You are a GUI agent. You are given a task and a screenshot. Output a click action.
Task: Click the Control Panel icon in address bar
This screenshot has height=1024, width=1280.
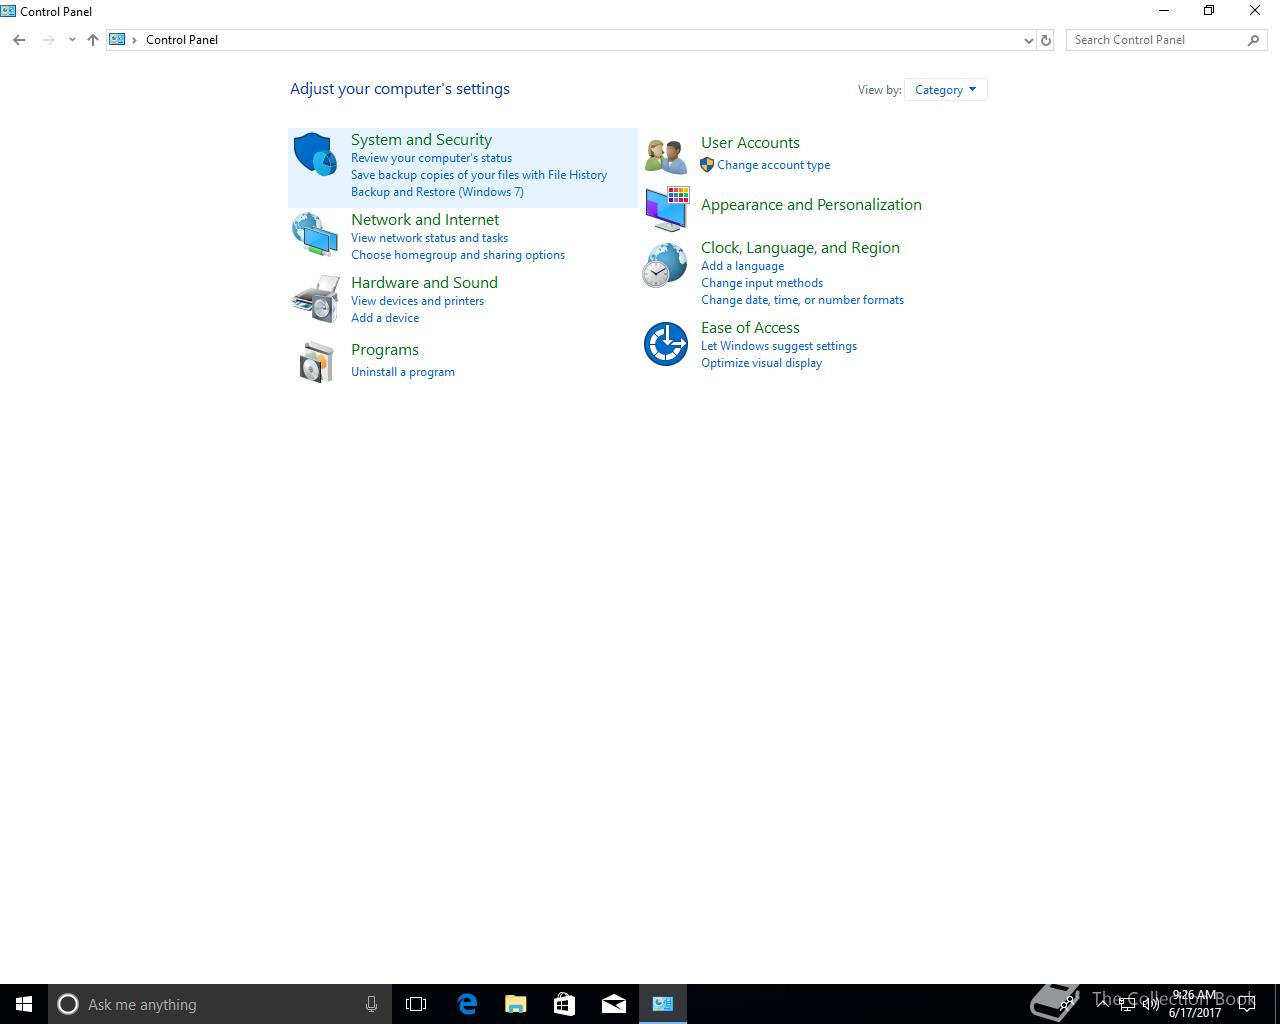click(117, 40)
